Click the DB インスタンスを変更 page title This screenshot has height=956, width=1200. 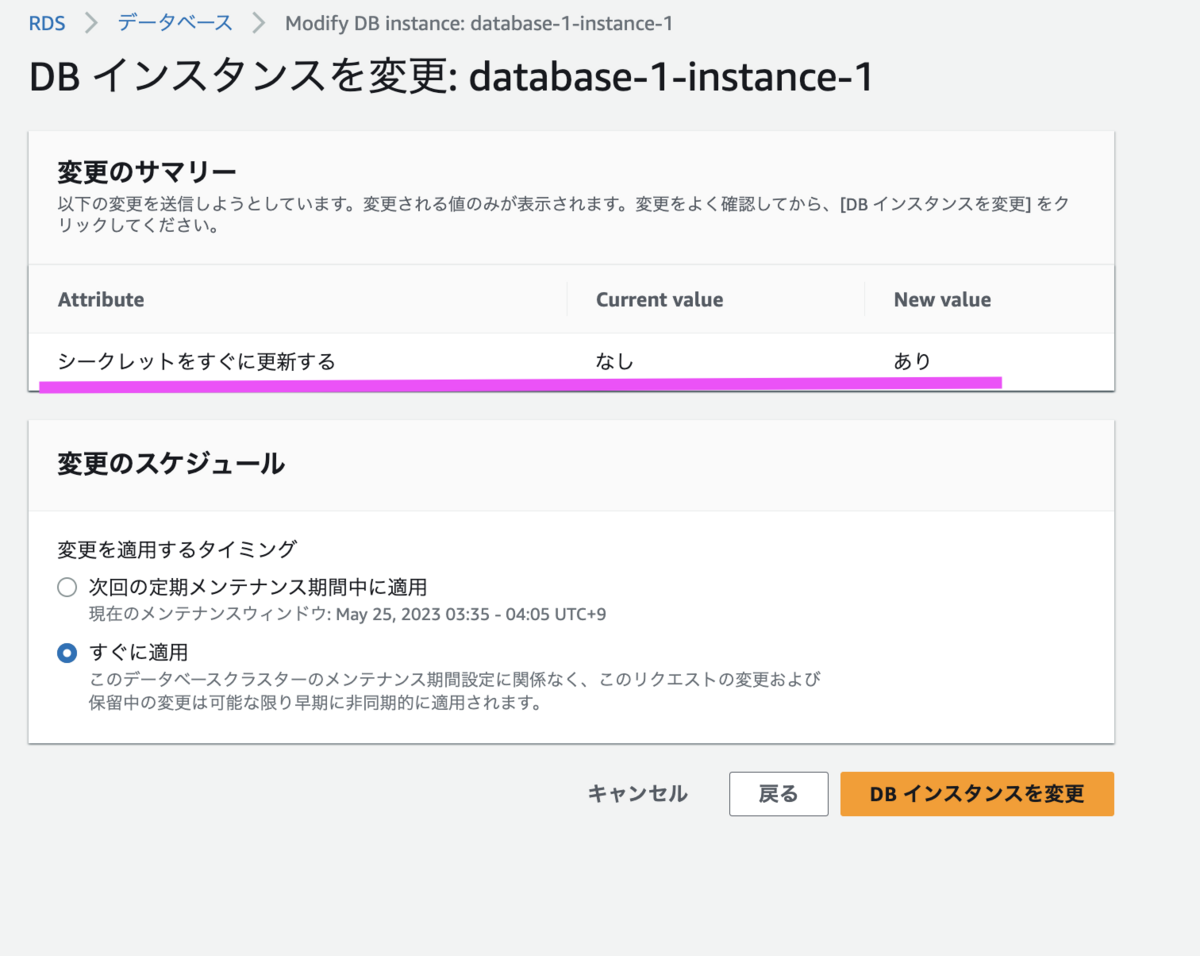pyautogui.click(x=451, y=78)
